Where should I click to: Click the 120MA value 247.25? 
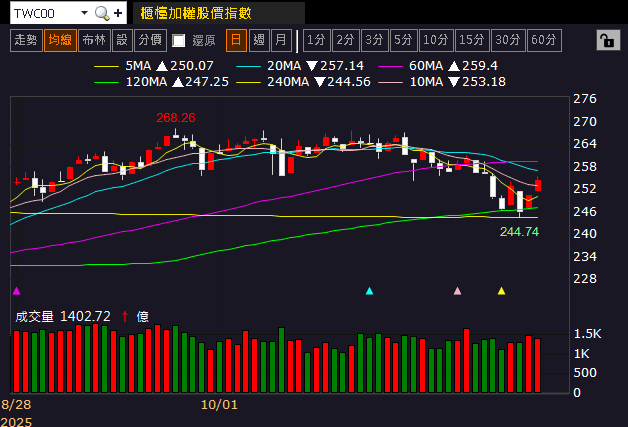pyautogui.click(x=207, y=82)
